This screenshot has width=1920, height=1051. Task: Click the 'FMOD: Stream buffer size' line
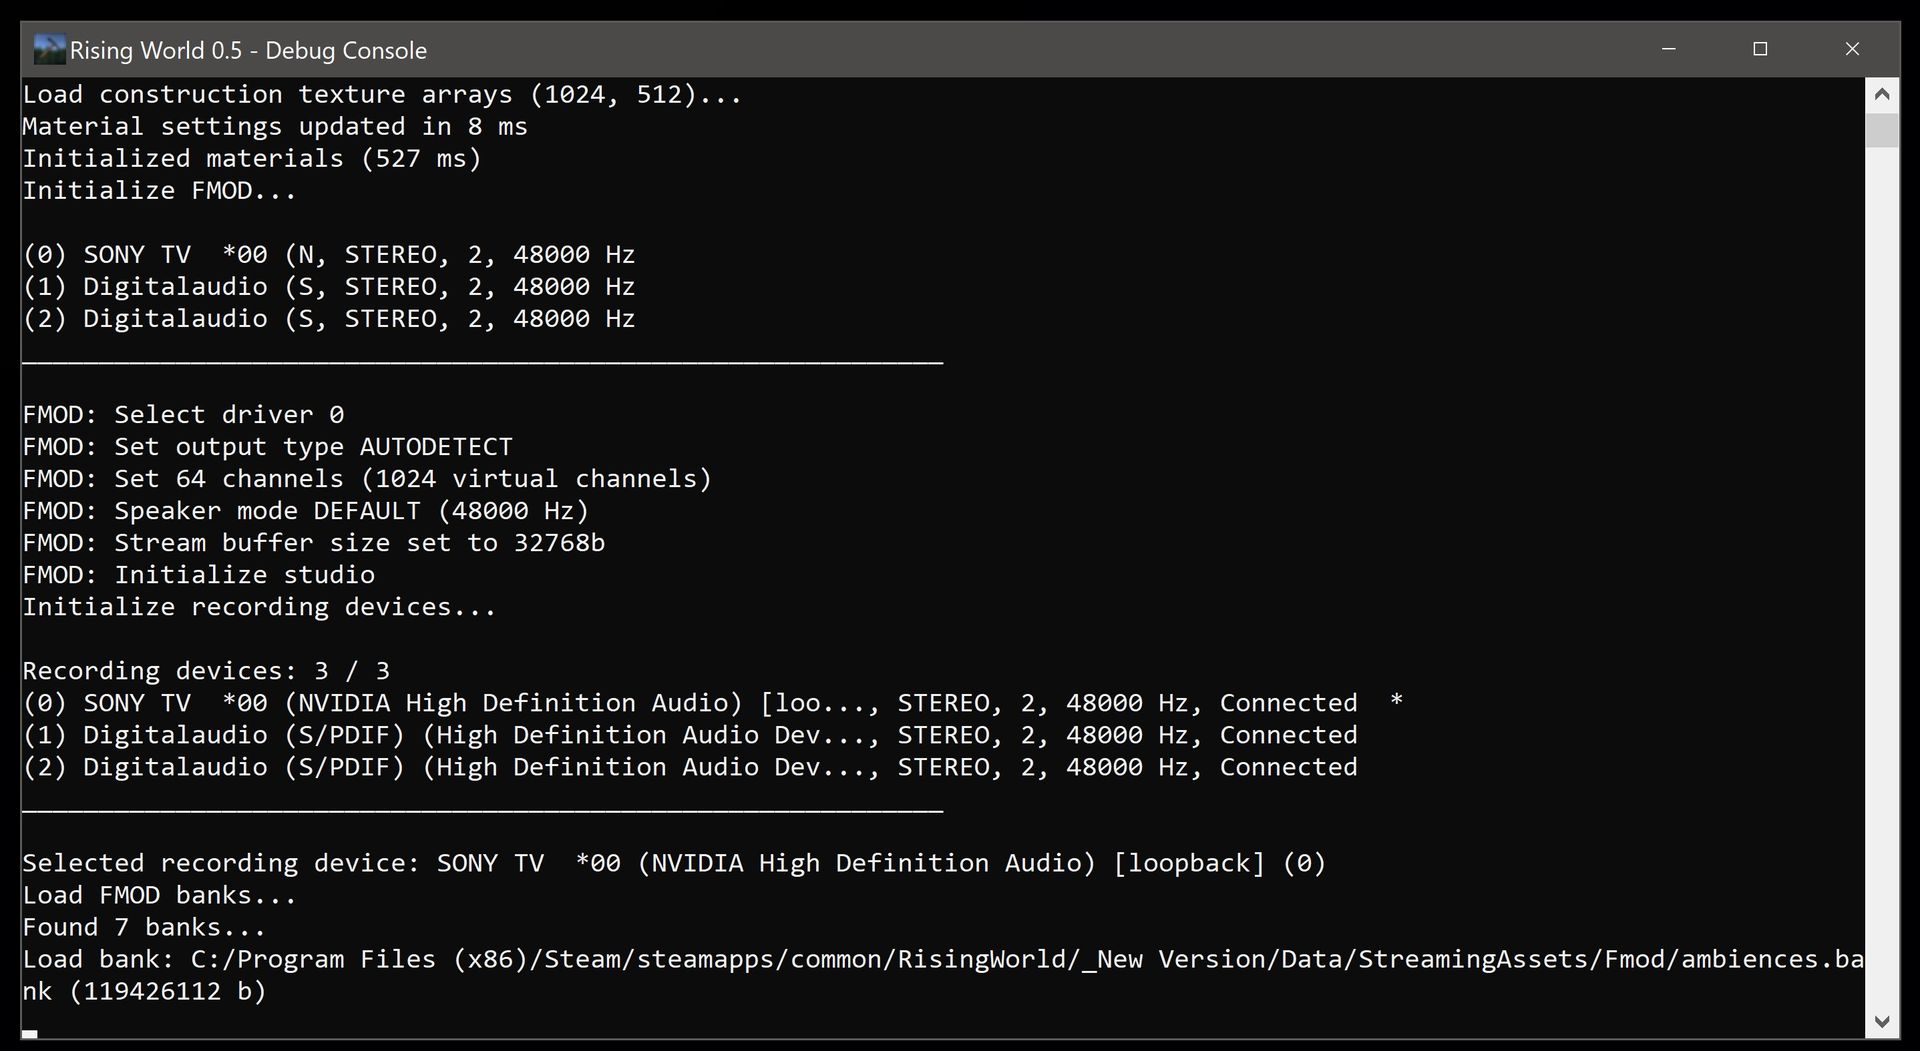pyautogui.click(x=313, y=543)
